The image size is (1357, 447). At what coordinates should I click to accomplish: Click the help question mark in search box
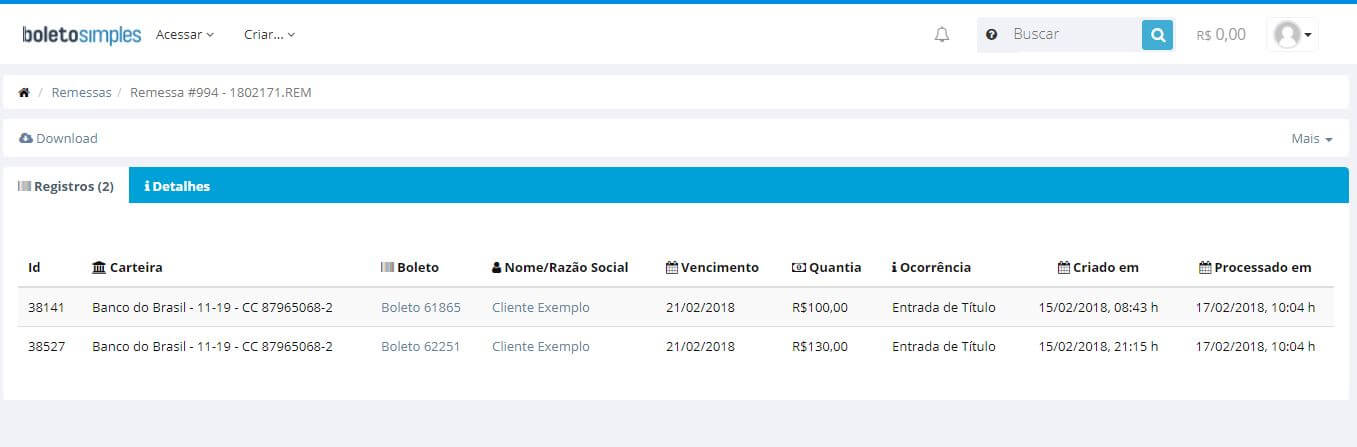tap(991, 35)
